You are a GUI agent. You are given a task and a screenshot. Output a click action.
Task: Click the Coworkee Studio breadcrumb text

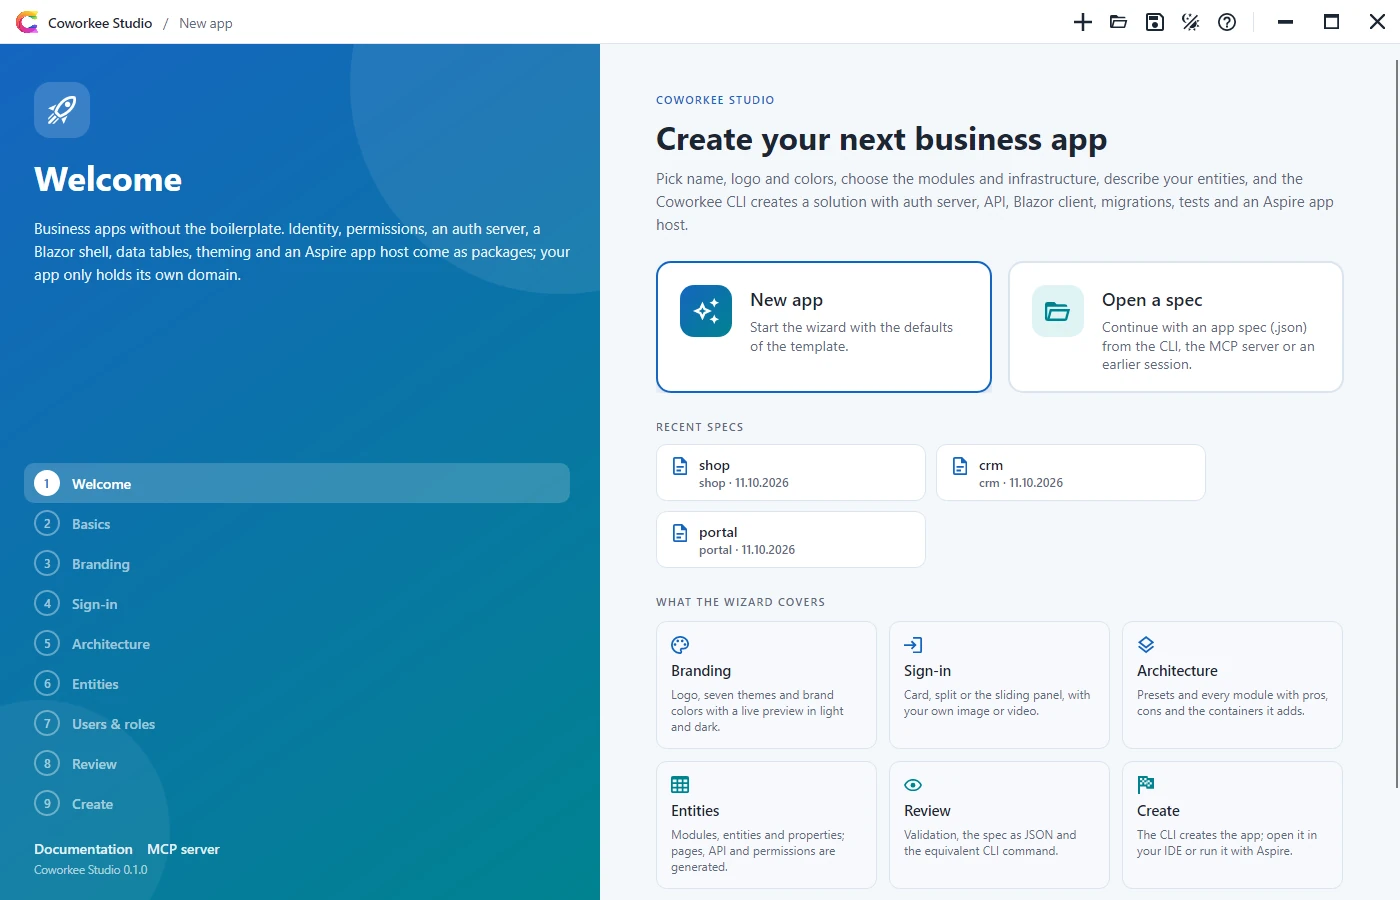[x=100, y=23]
